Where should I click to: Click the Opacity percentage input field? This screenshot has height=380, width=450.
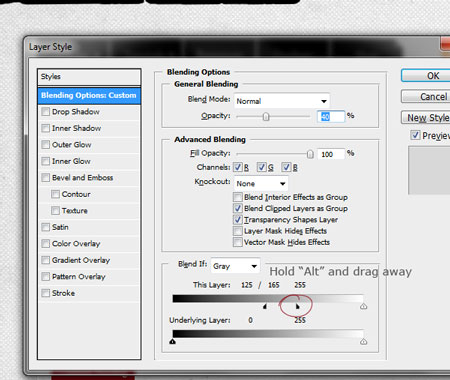331,116
